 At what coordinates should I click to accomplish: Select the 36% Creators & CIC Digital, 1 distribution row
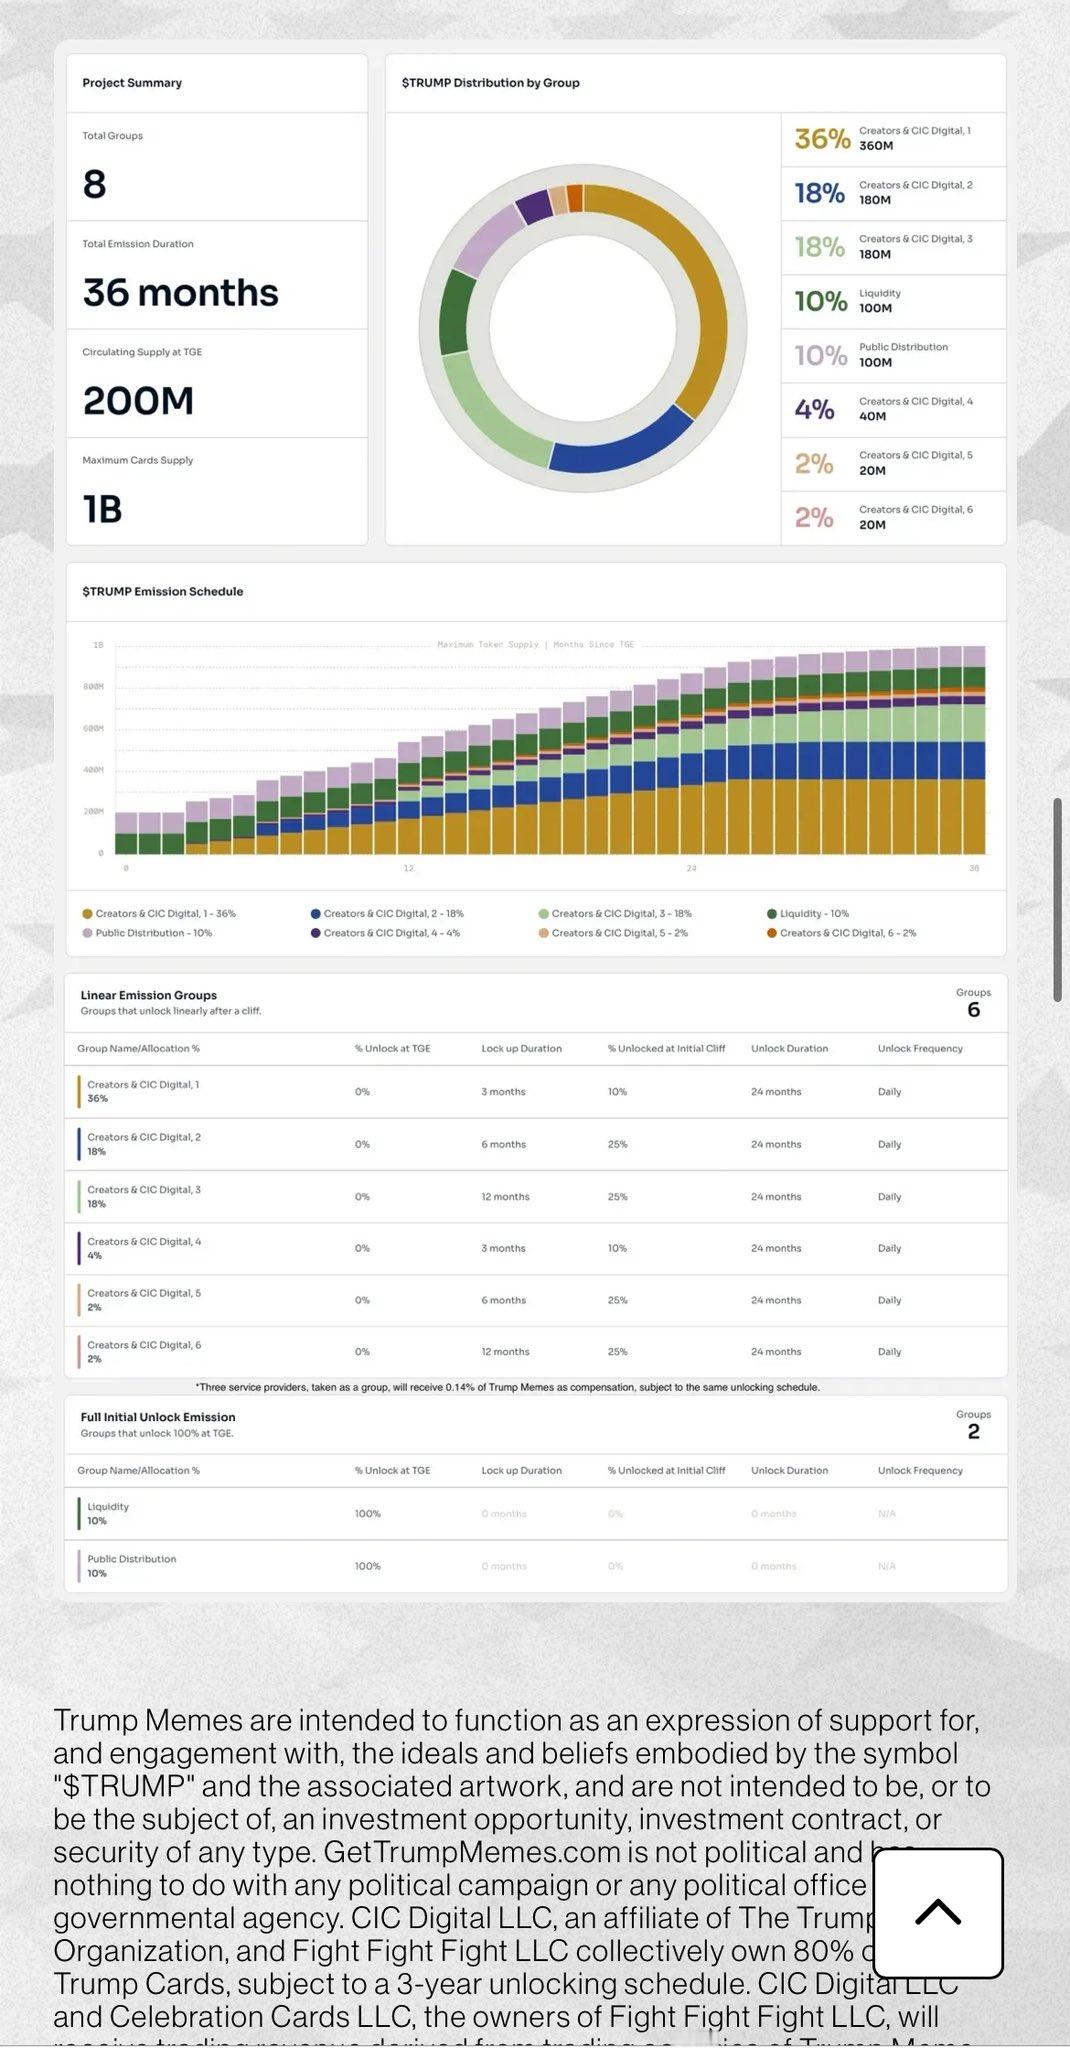click(x=893, y=139)
